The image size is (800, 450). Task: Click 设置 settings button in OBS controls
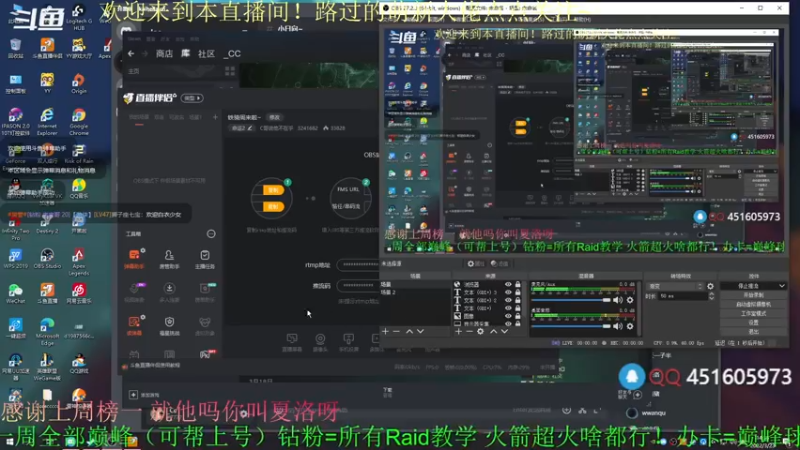pos(754,322)
